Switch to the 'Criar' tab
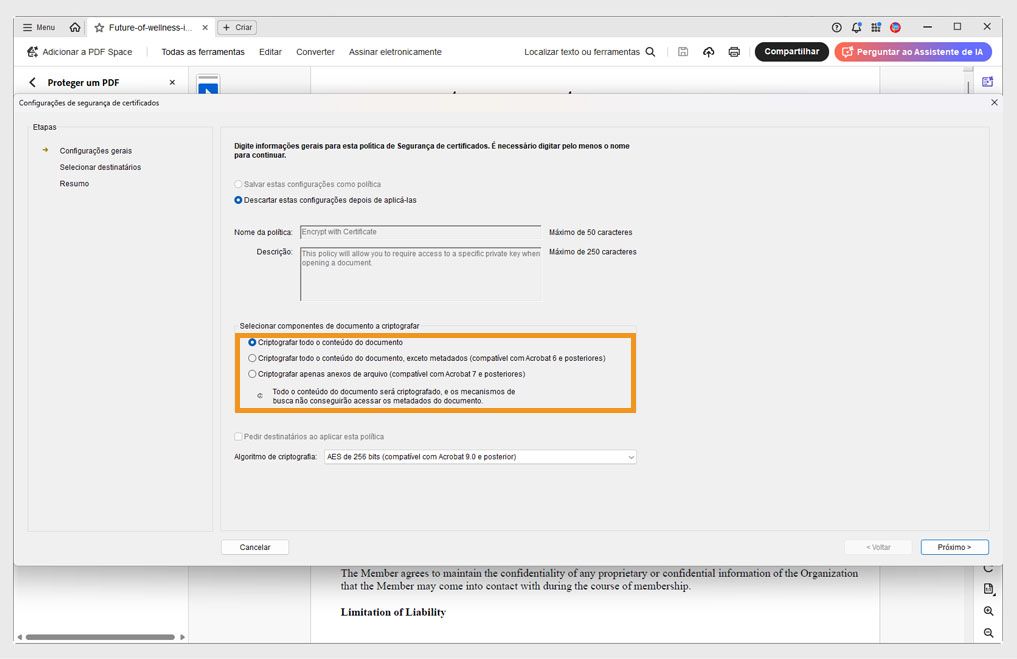Screen dimensions: 1017x659 (236, 27)
